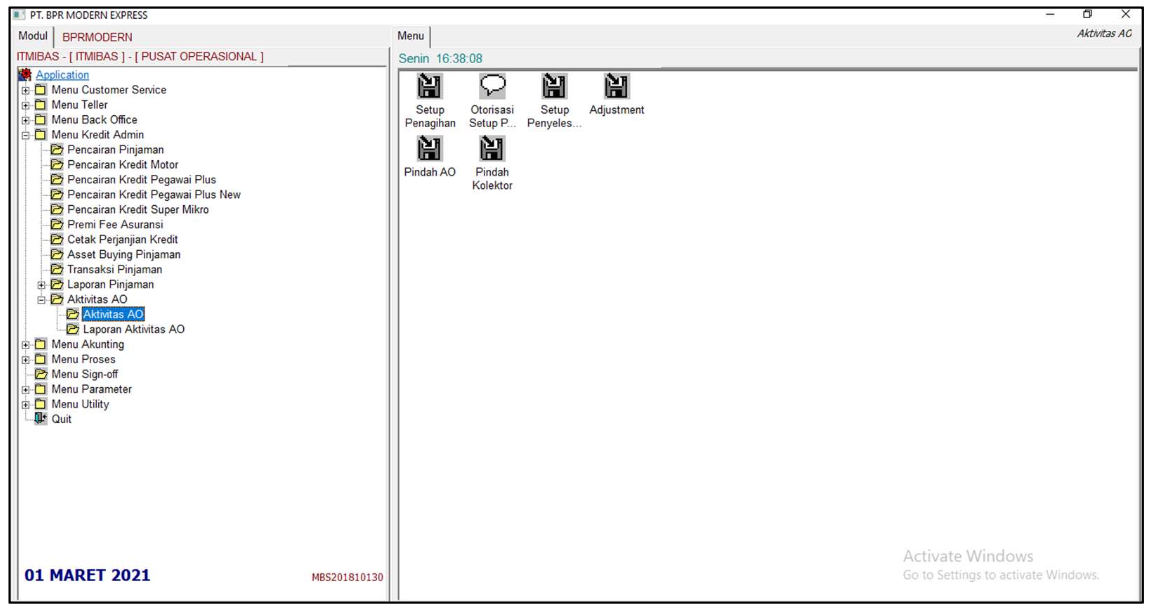
Task: Collapse the Menu Kredit Admin node
Action: (x=26, y=135)
